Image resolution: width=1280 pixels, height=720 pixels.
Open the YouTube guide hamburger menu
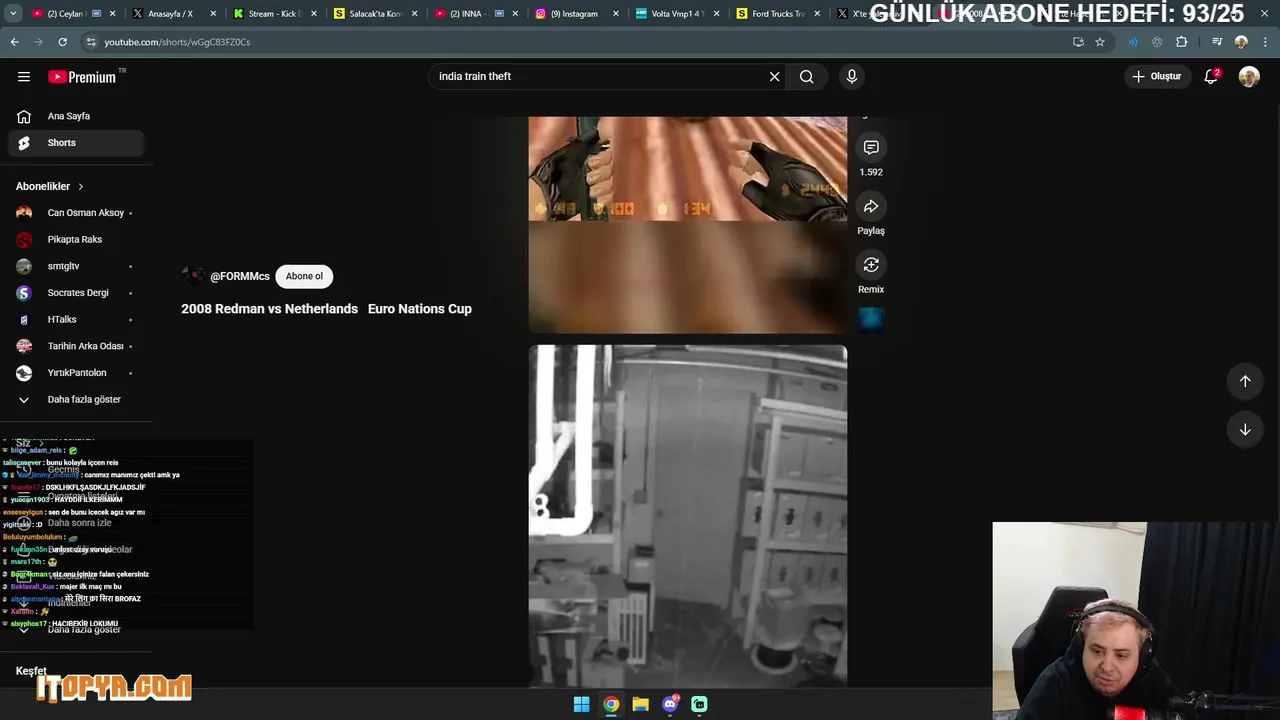click(x=24, y=76)
